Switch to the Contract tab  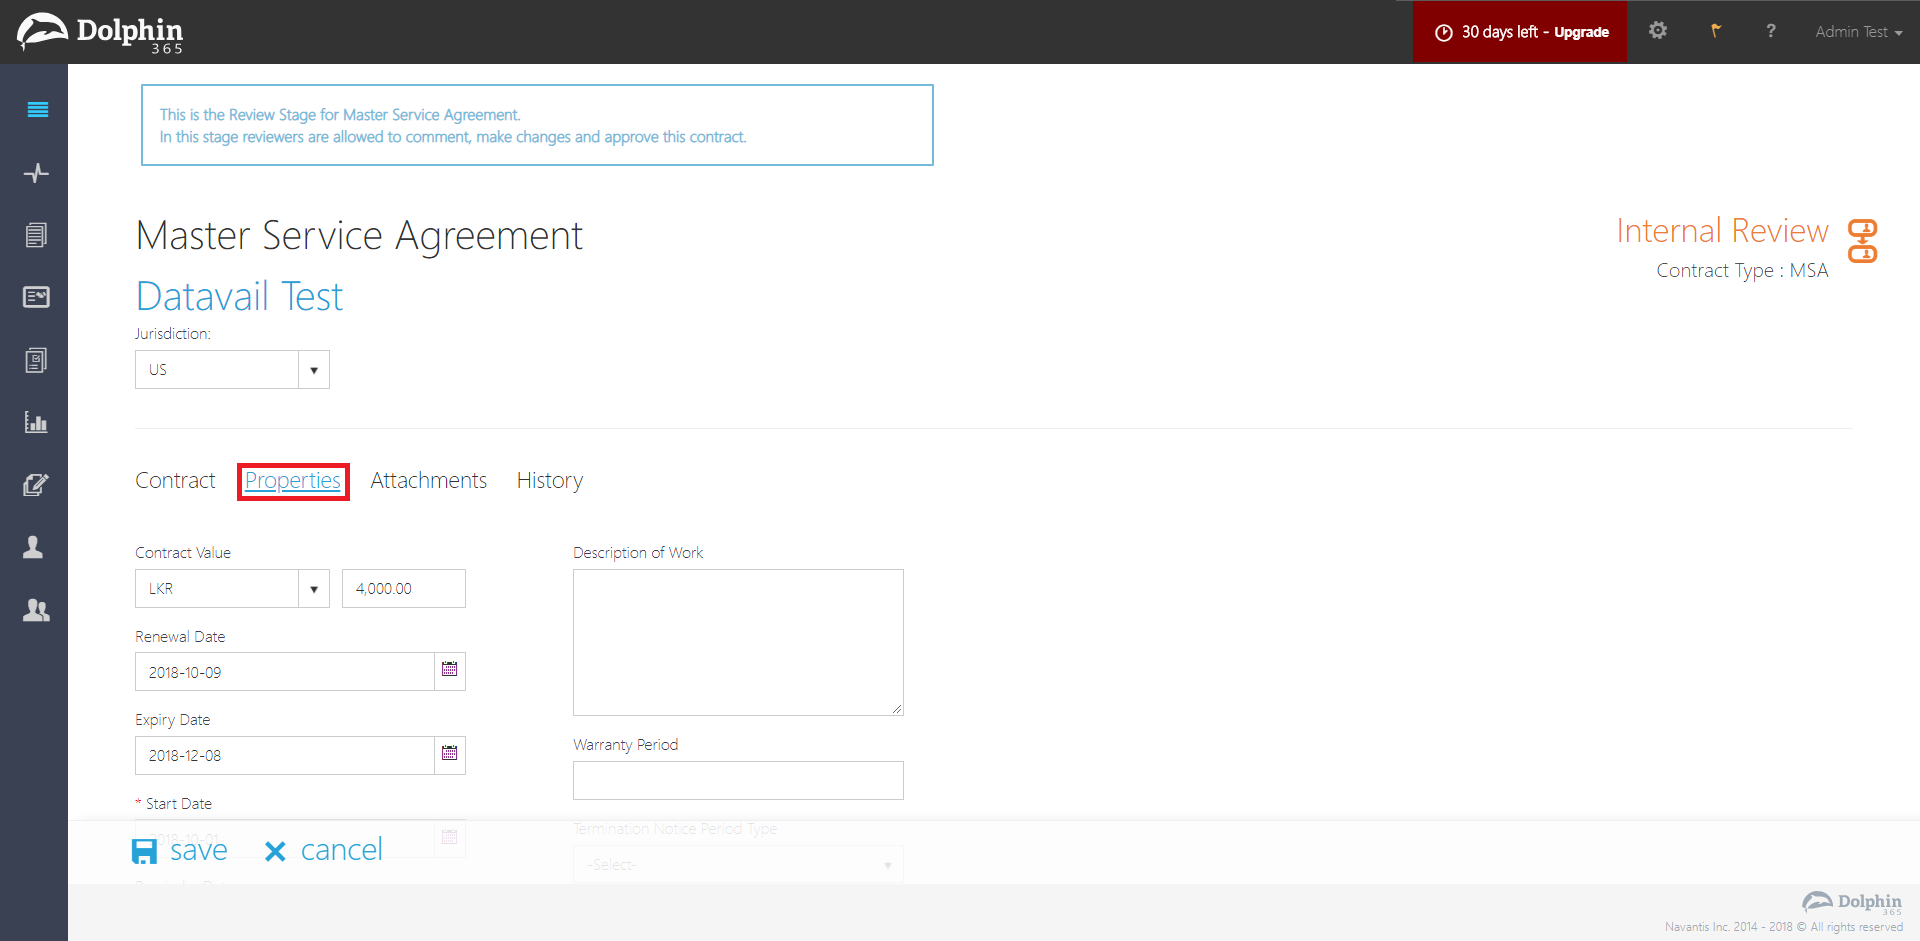point(175,481)
